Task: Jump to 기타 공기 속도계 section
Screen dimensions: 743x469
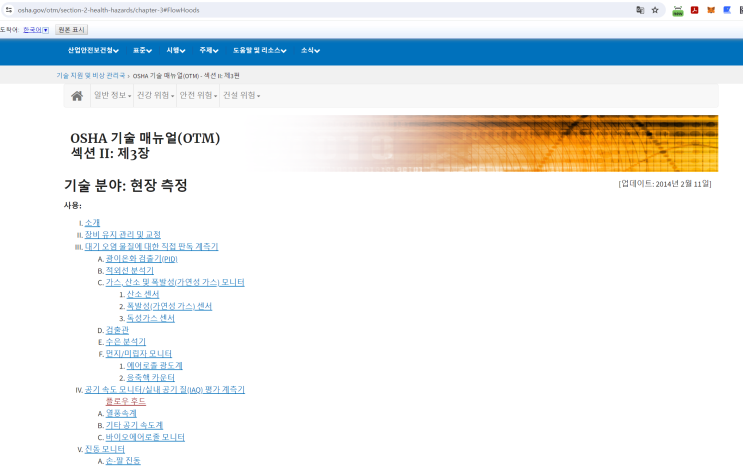Action: coord(134,425)
